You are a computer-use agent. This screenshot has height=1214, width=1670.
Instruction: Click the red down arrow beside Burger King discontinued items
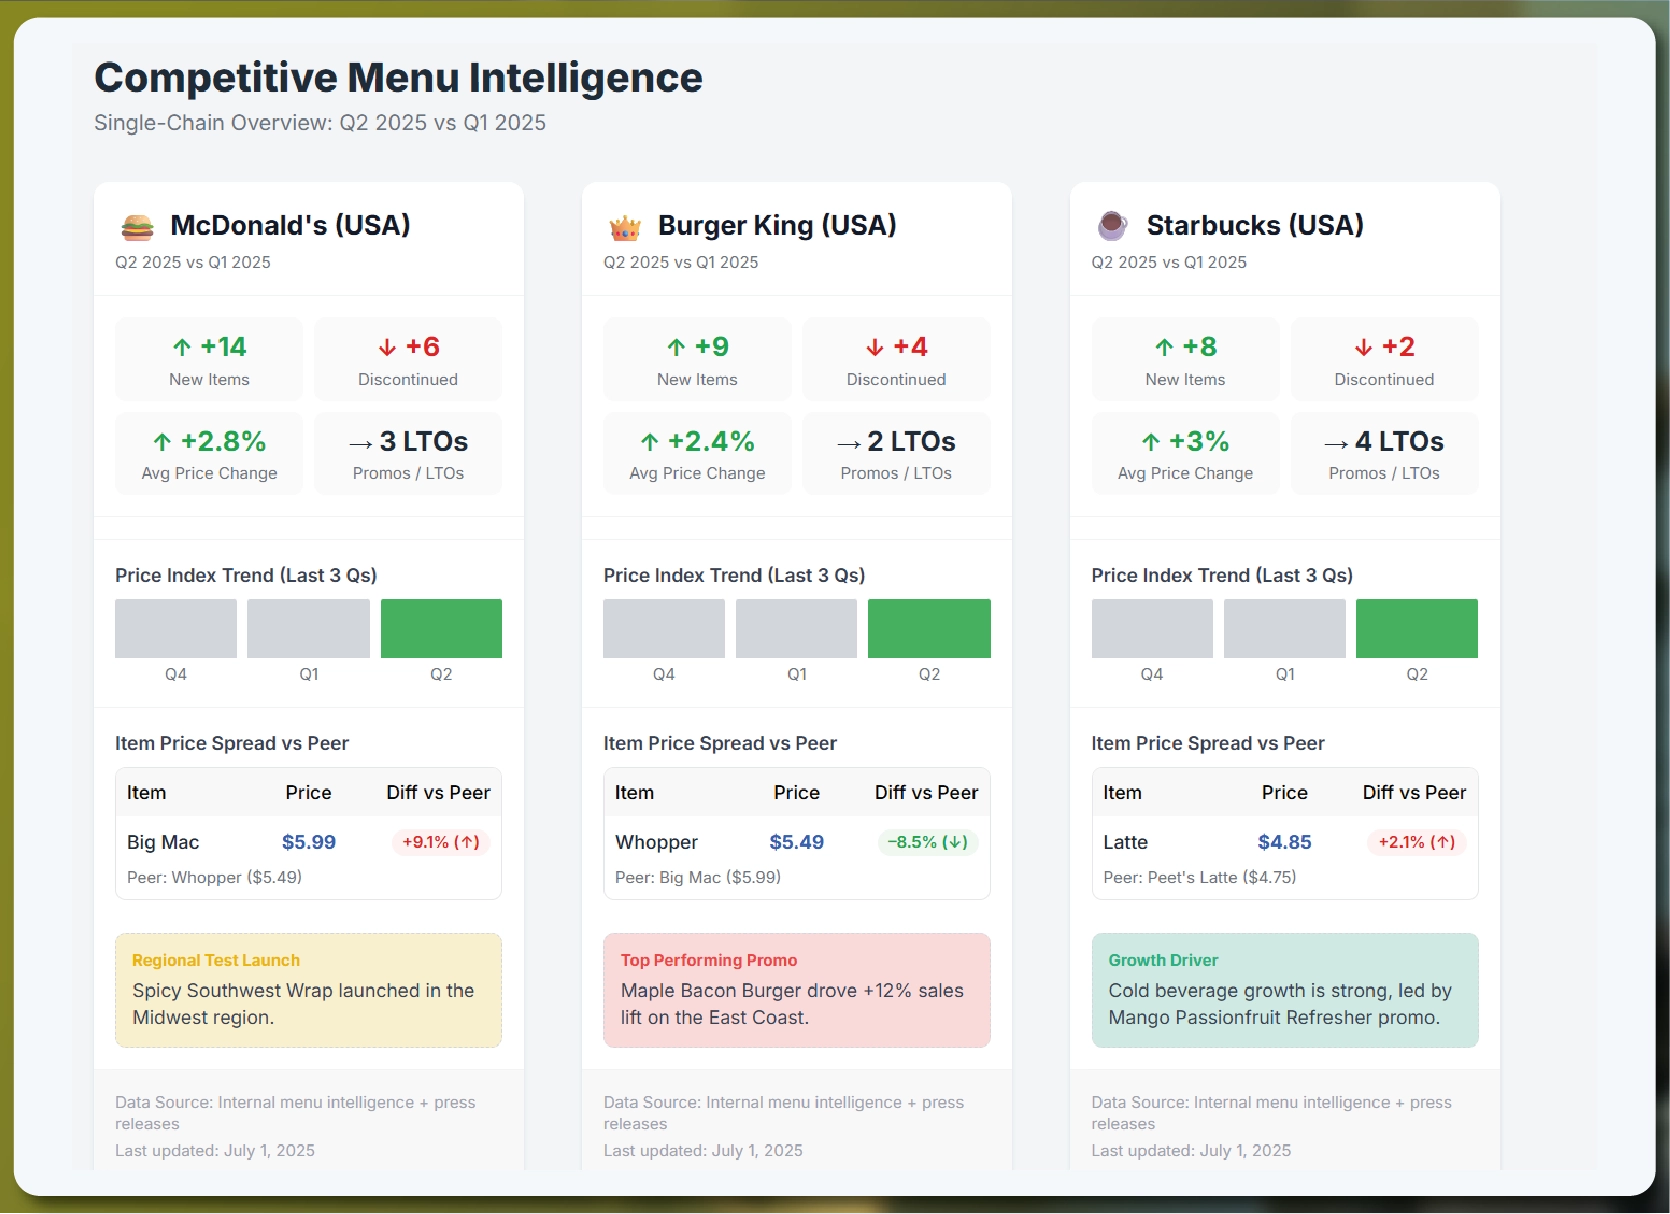tap(877, 347)
